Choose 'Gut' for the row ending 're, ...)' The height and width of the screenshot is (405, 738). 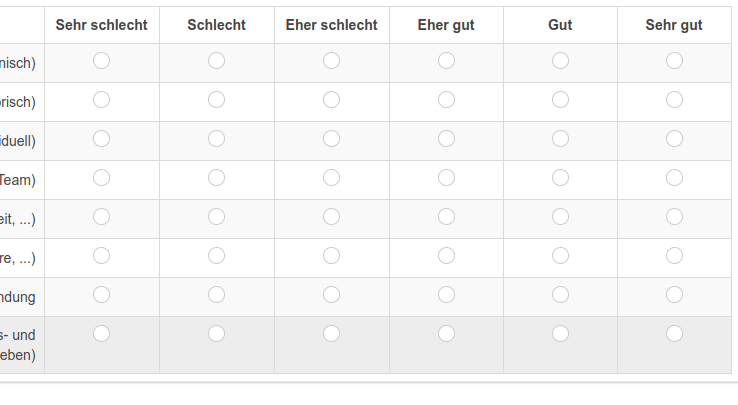click(x=560, y=256)
